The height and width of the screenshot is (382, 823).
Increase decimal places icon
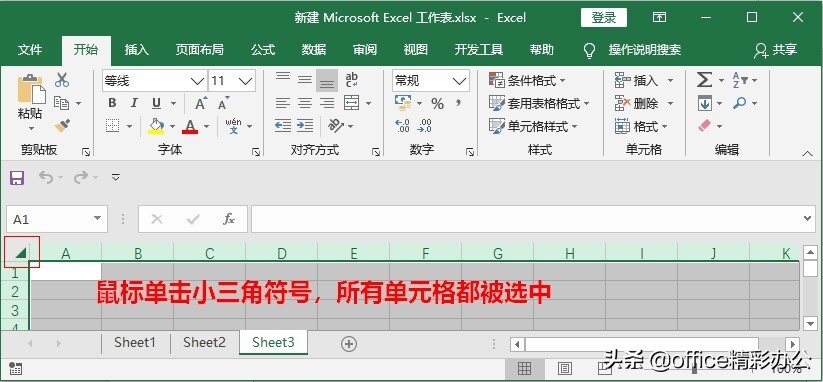tap(403, 125)
